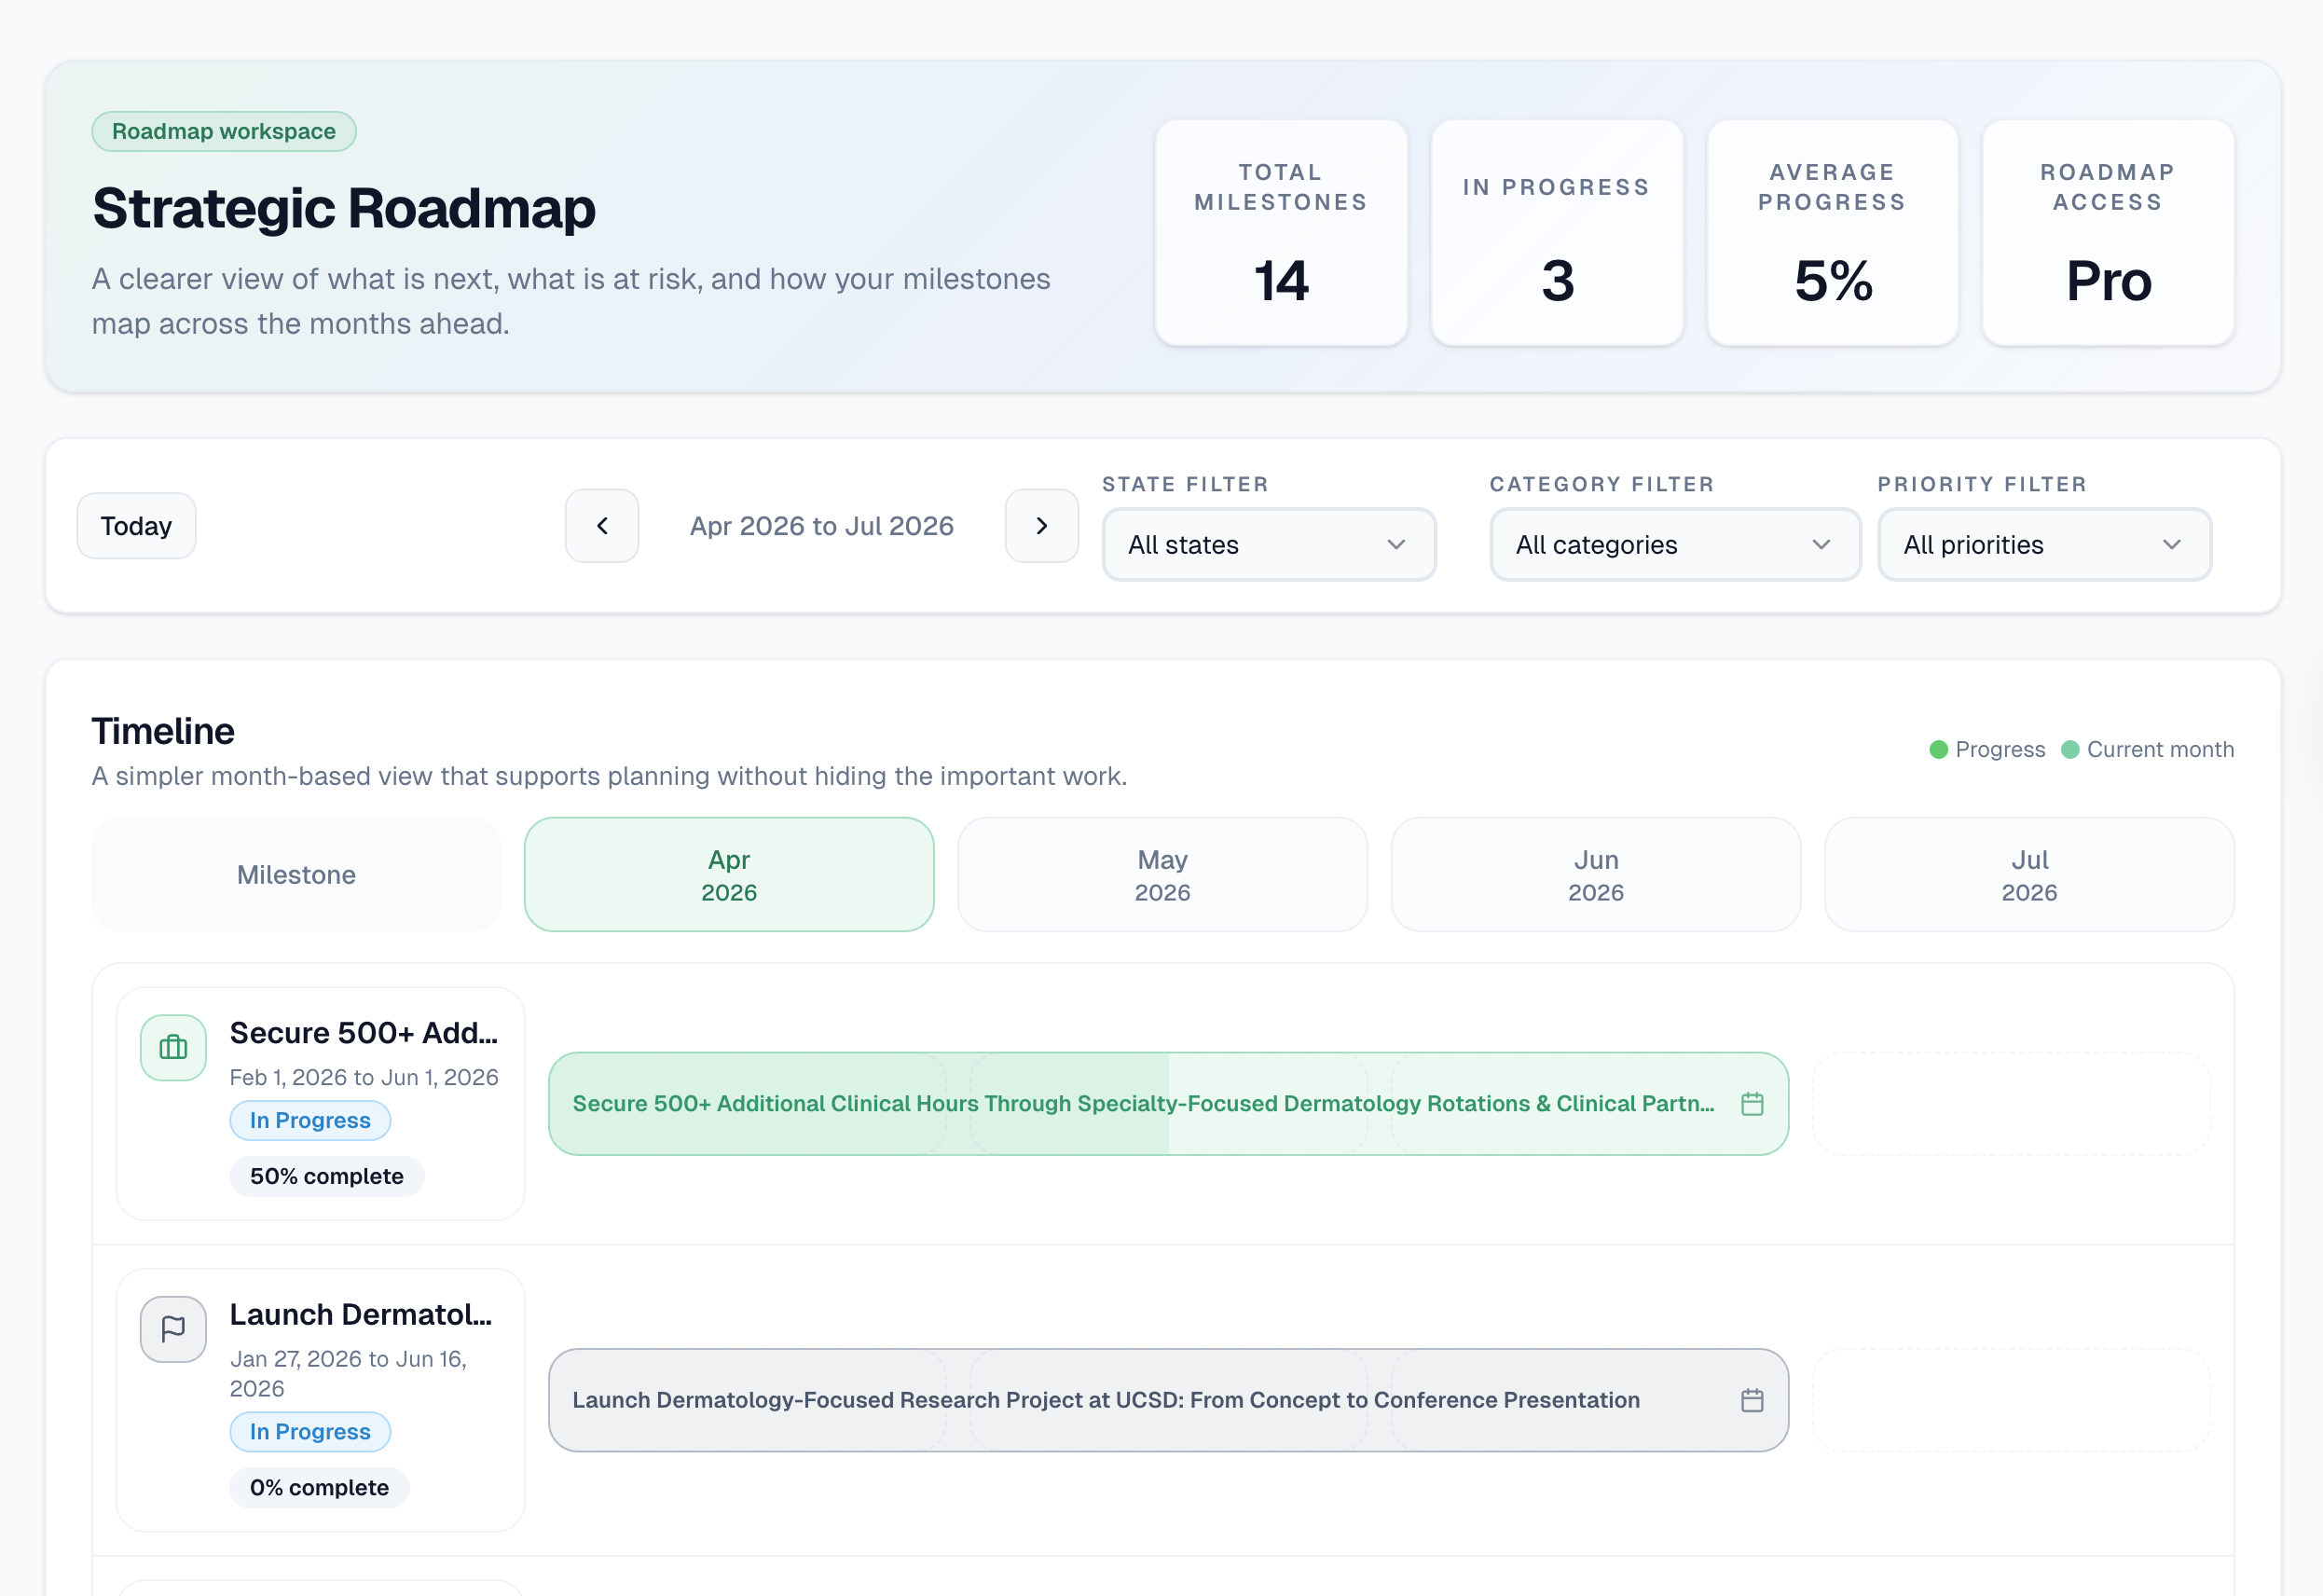The image size is (2323, 1596).
Task: Click empty Jul 2026 slot in Launch Dermatology row
Action: (2011, 1400)
